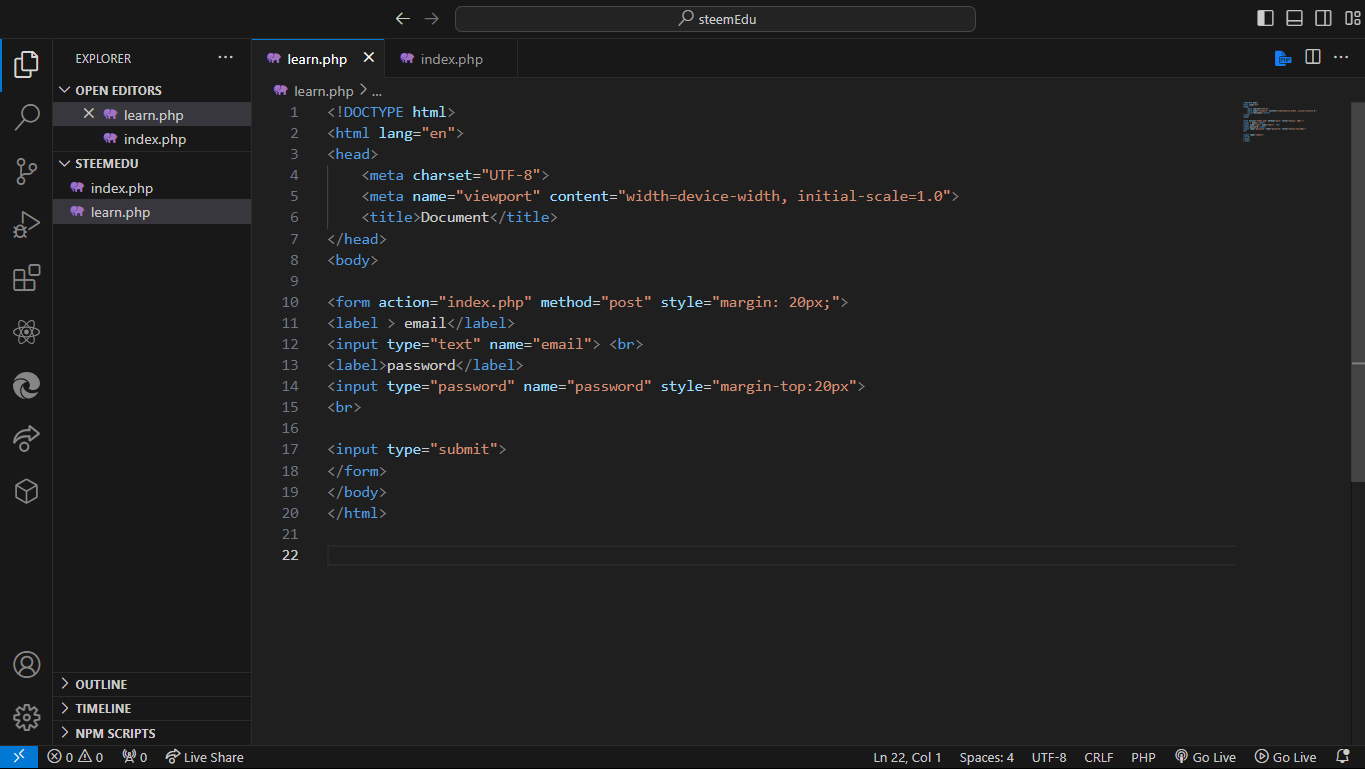Click the notifications bell in status bar

tap(1342, 757)
